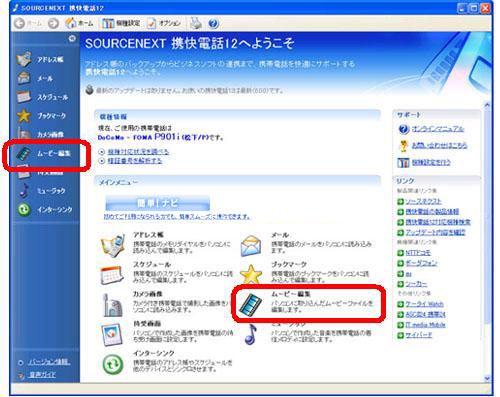The width and height of the screenshot is (500, 397).
Task: Open the ツーカー link
Action: [416, 284]
